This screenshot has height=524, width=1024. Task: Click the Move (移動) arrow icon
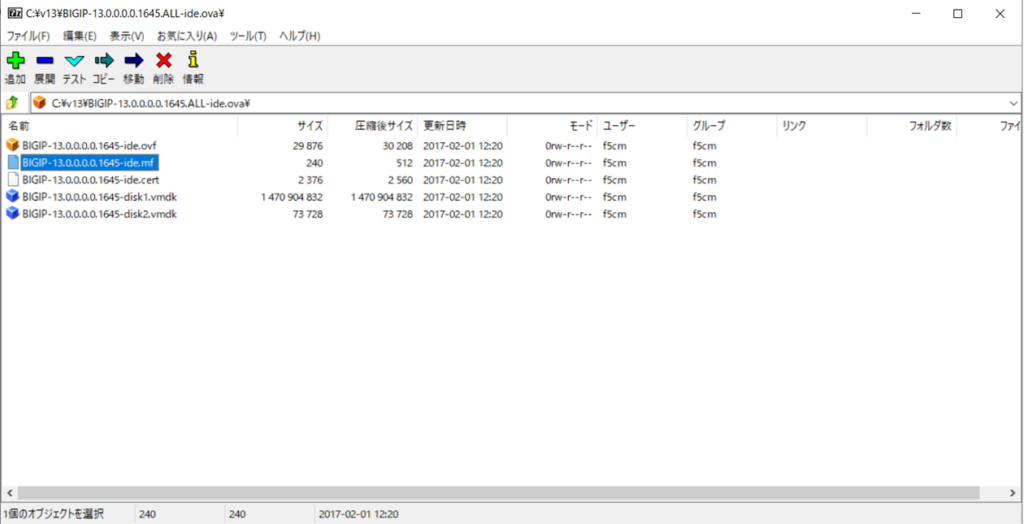pos(133,61)
